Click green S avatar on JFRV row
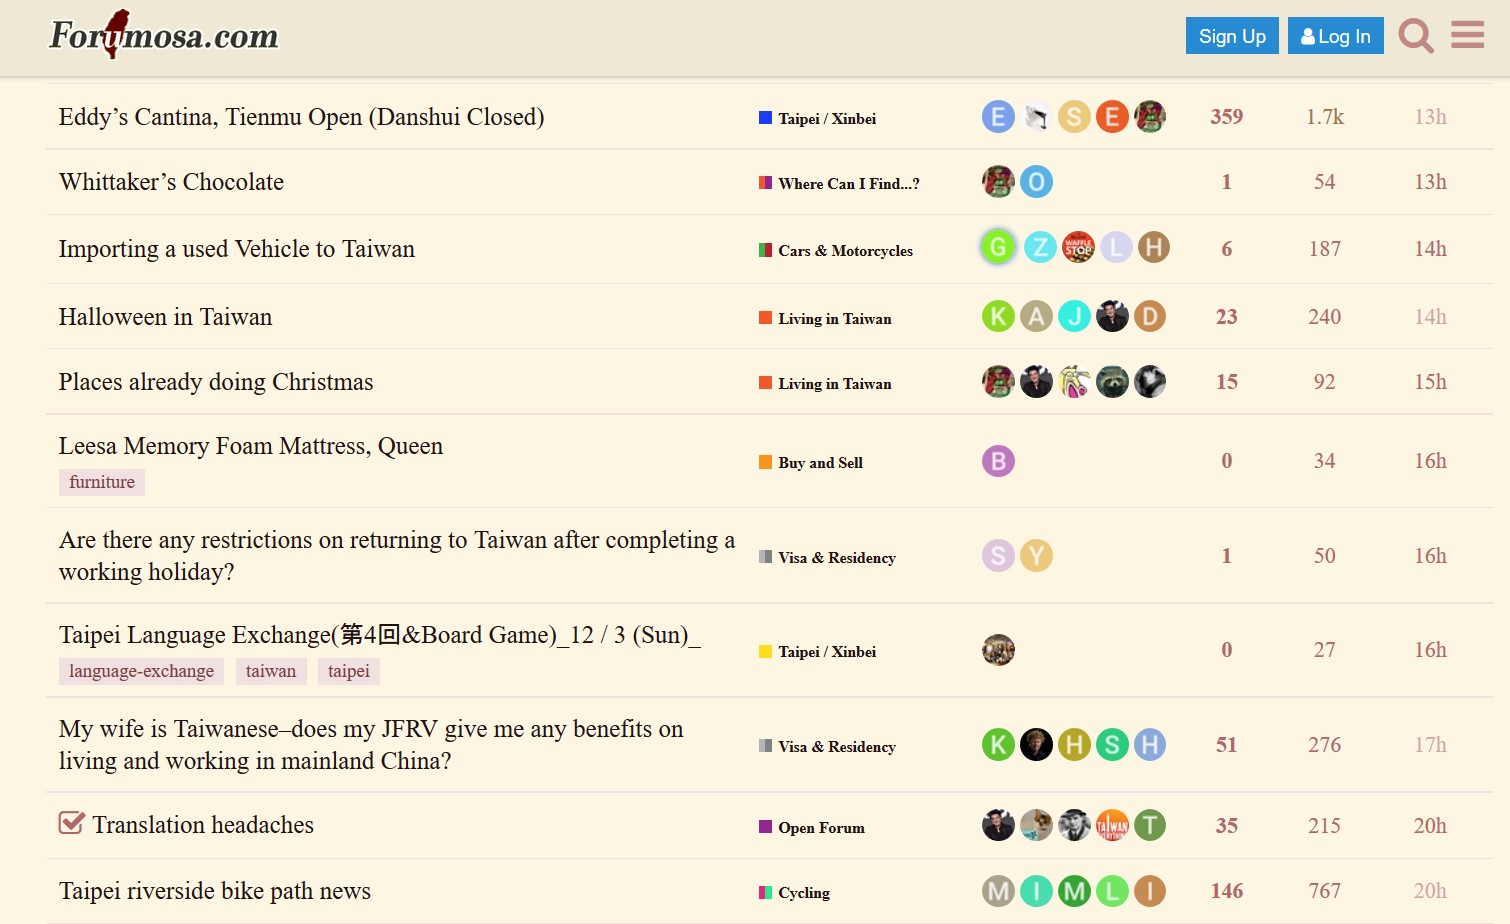This screenshot has height=924, width=1510. click(x=1112, y=745)
